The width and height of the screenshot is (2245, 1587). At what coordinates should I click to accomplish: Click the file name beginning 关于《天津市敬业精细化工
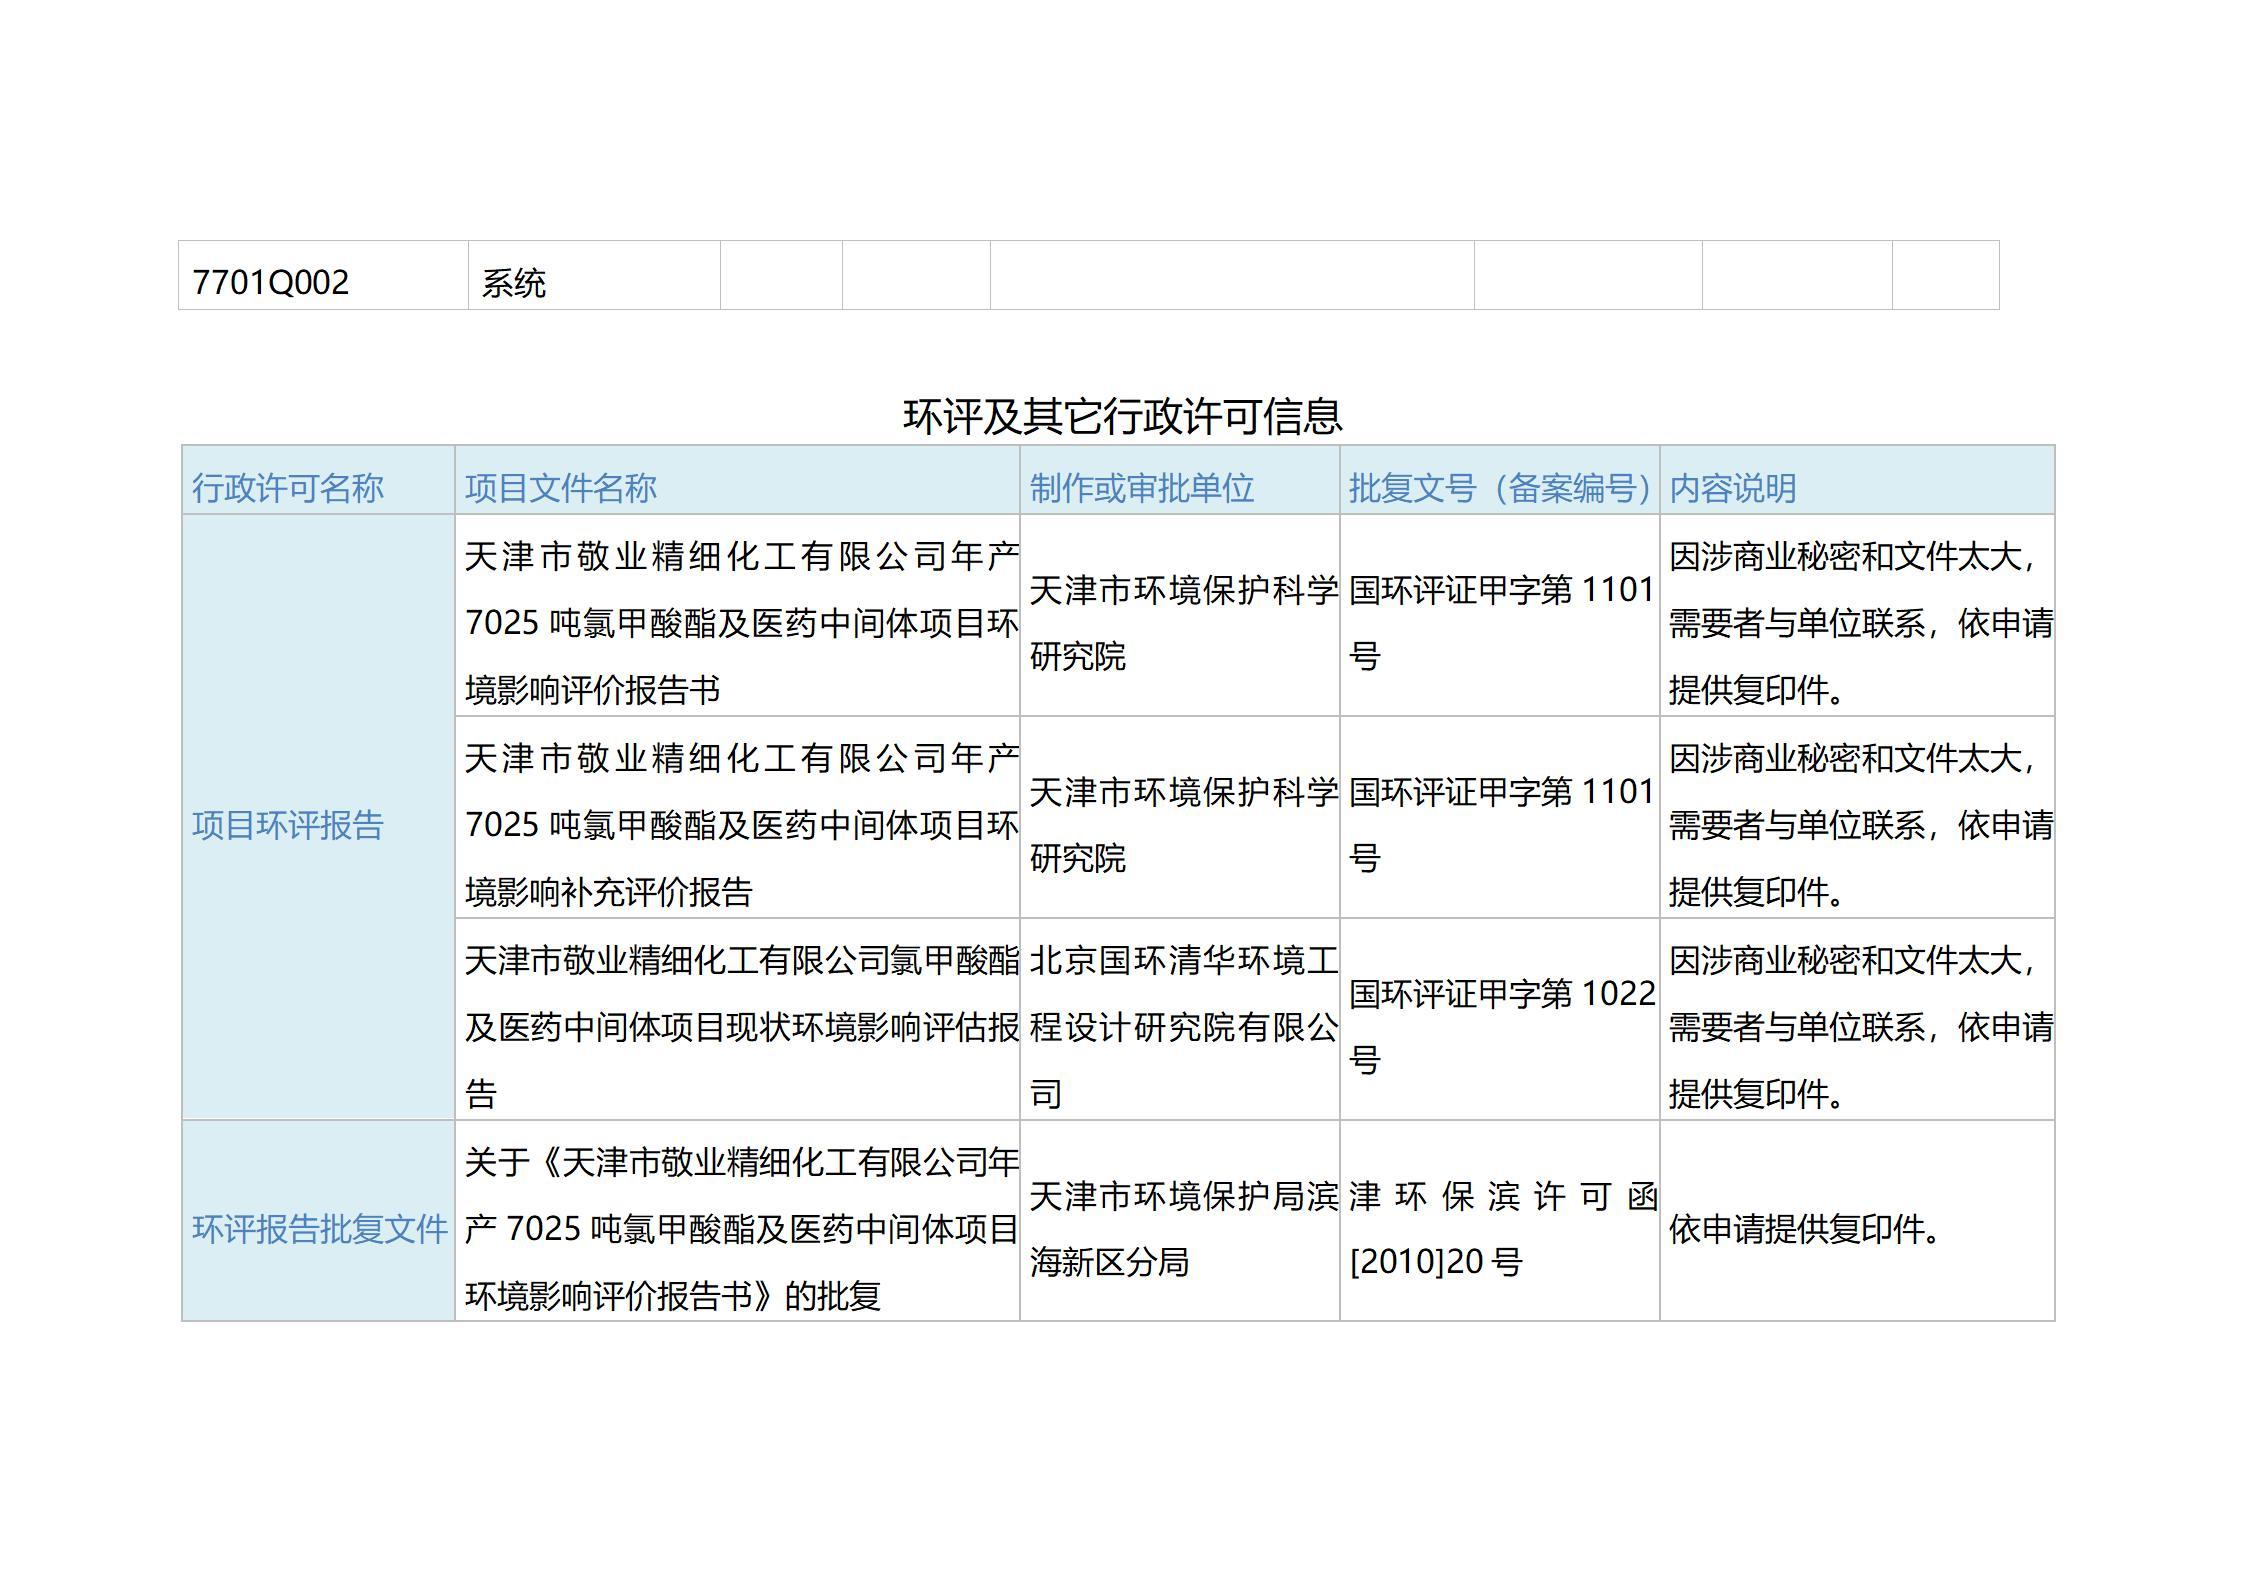tap(742, 1229)
